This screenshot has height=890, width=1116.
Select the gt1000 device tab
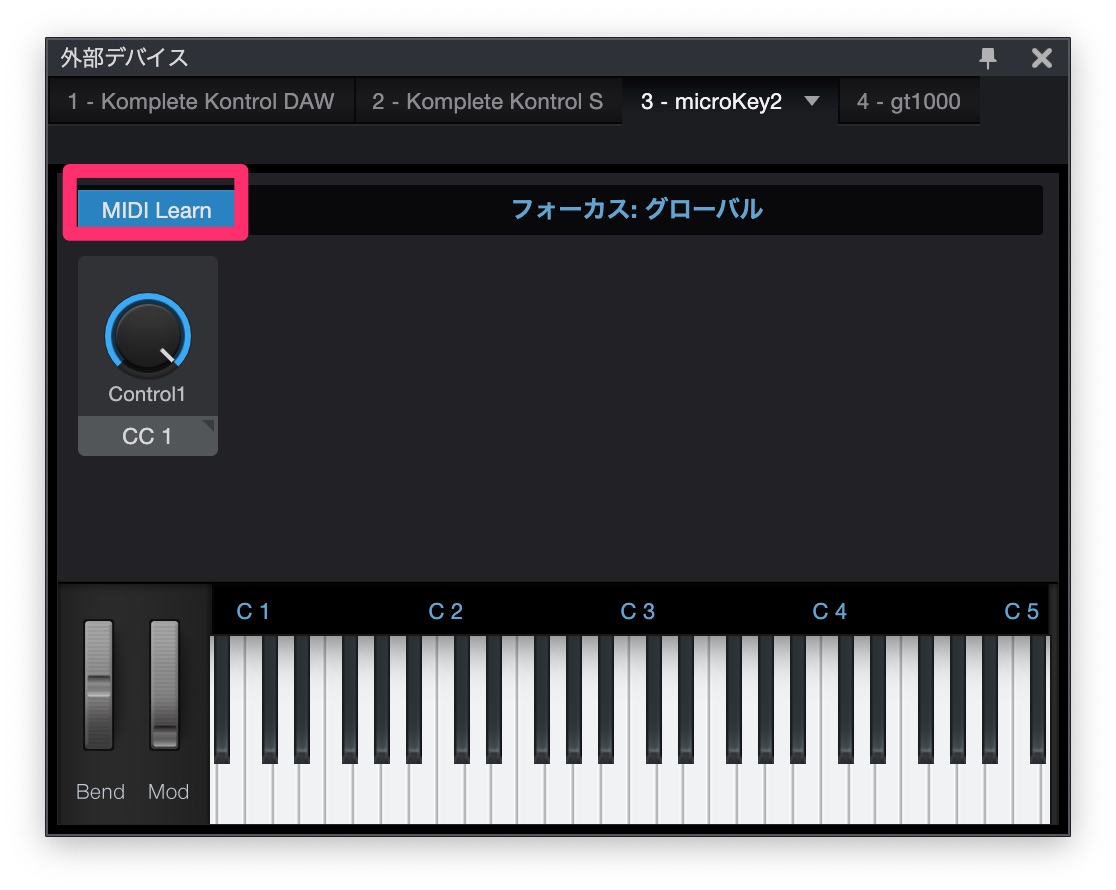908,102
